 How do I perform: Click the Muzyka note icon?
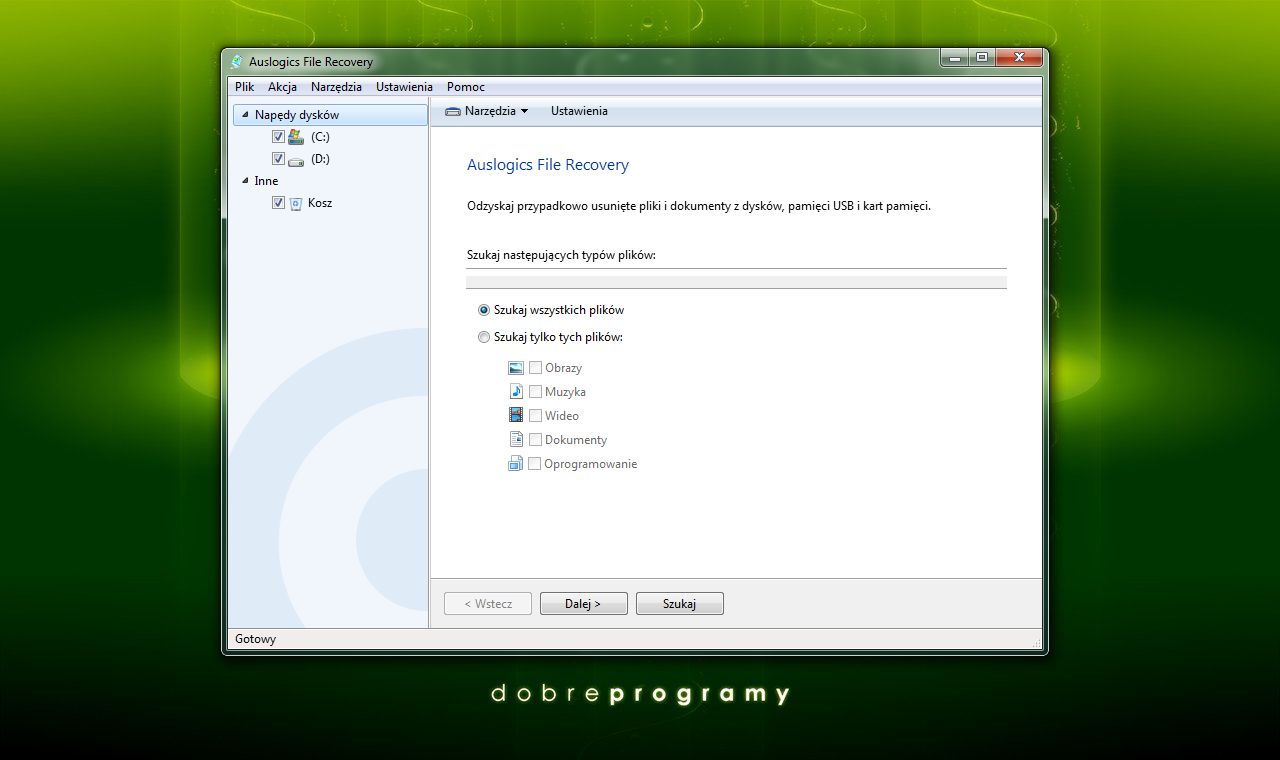pyautogui.click(x=516, y=392)
